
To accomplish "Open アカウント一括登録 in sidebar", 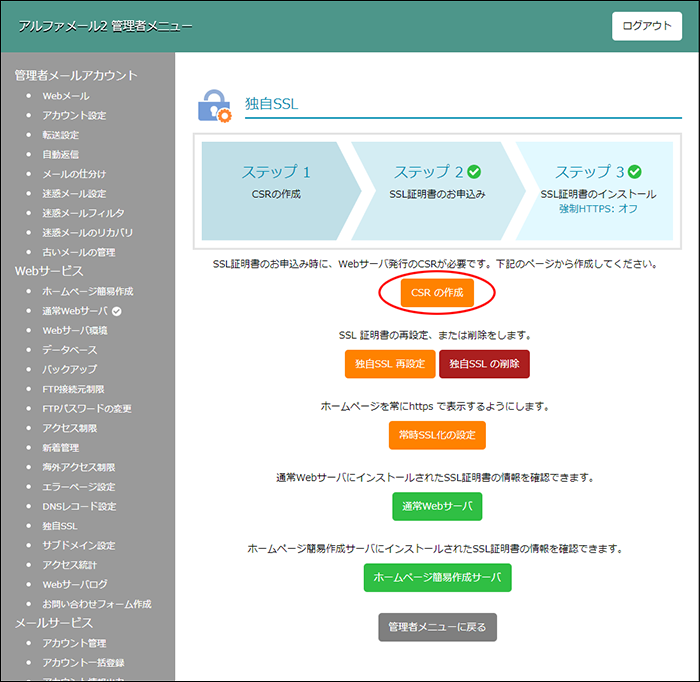I will (83, 663).
